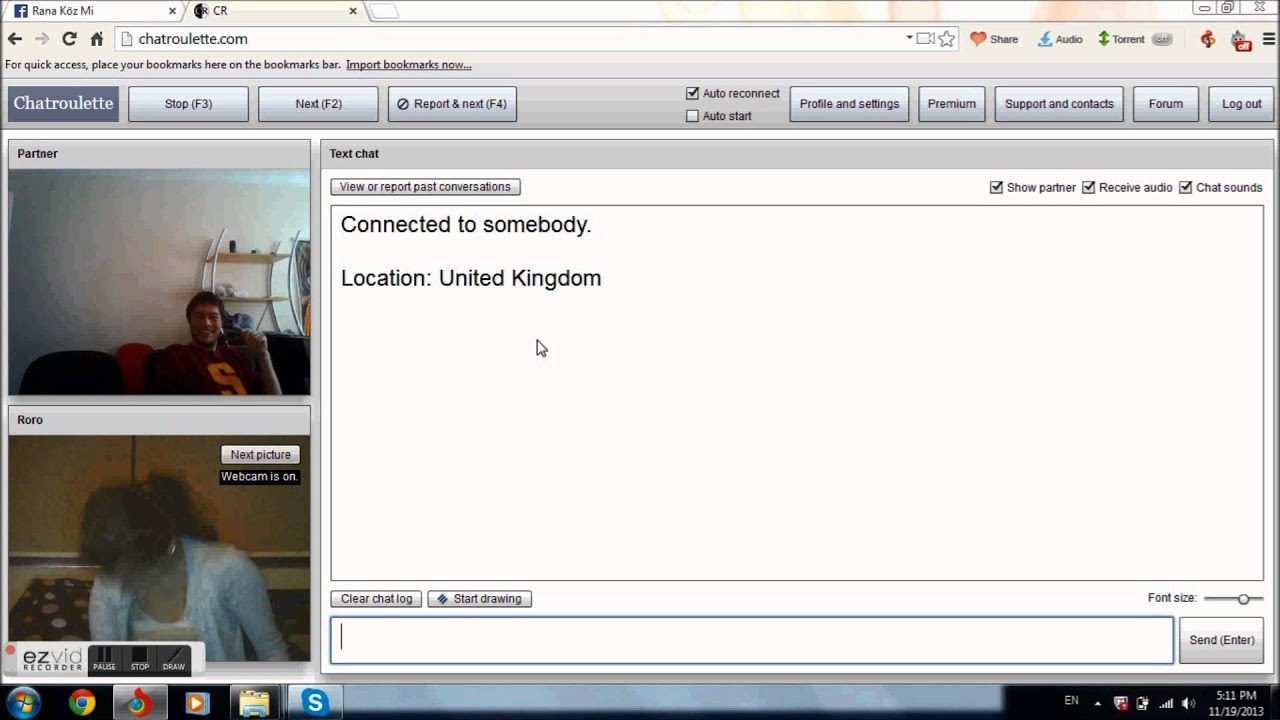Click the Roro own webcam preview
Viewport: 1280px width, 720px height.
click(x=159, y=548)
